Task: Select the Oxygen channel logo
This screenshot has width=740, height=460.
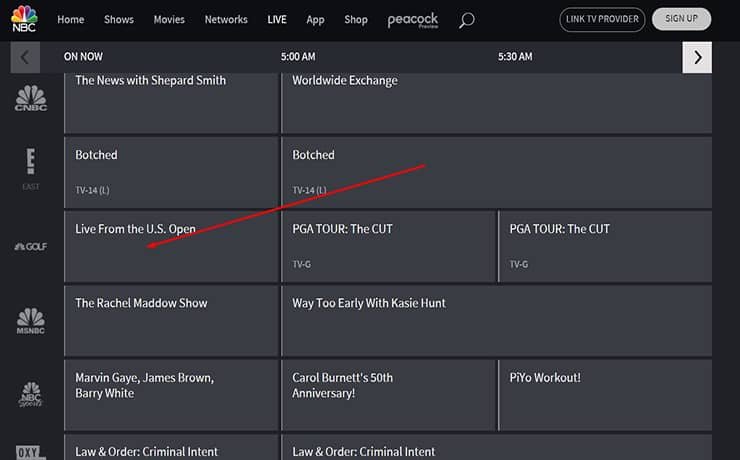Action: click(x=31, y=452)
